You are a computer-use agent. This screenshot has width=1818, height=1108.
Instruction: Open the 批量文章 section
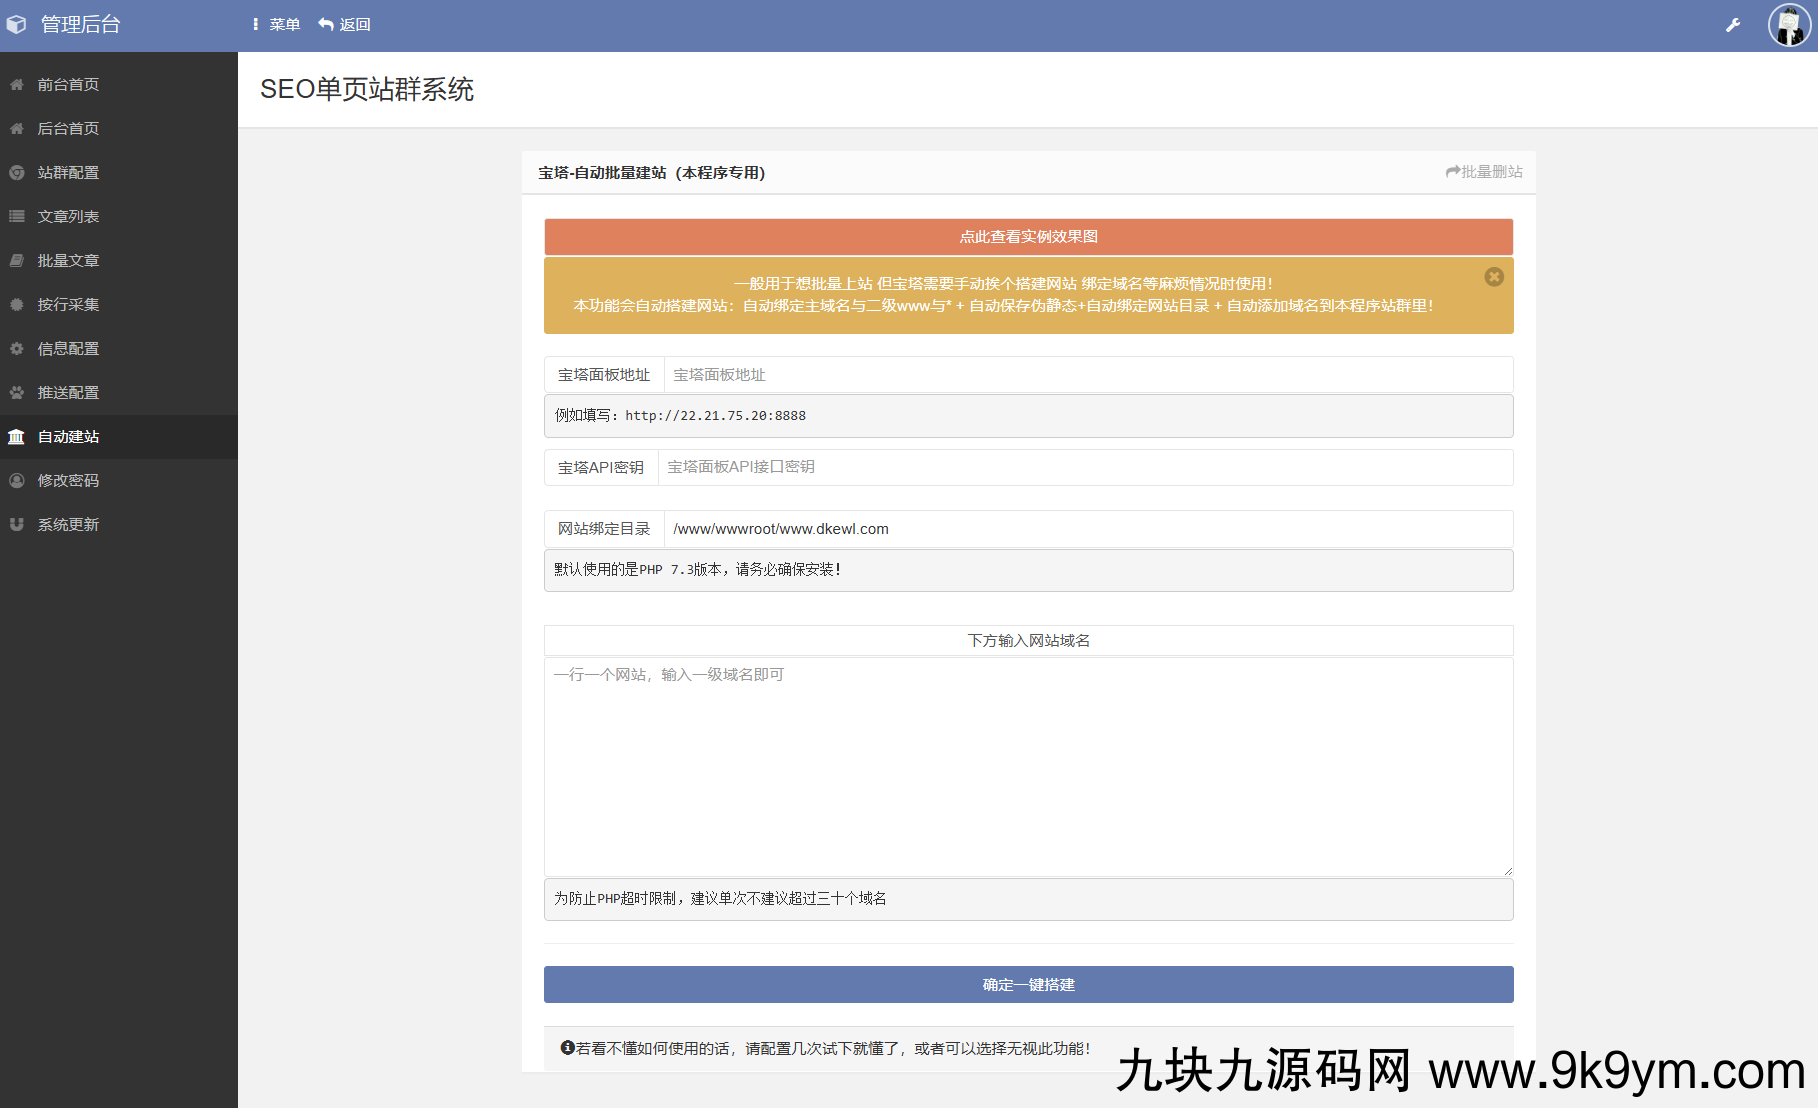(67, 260)
